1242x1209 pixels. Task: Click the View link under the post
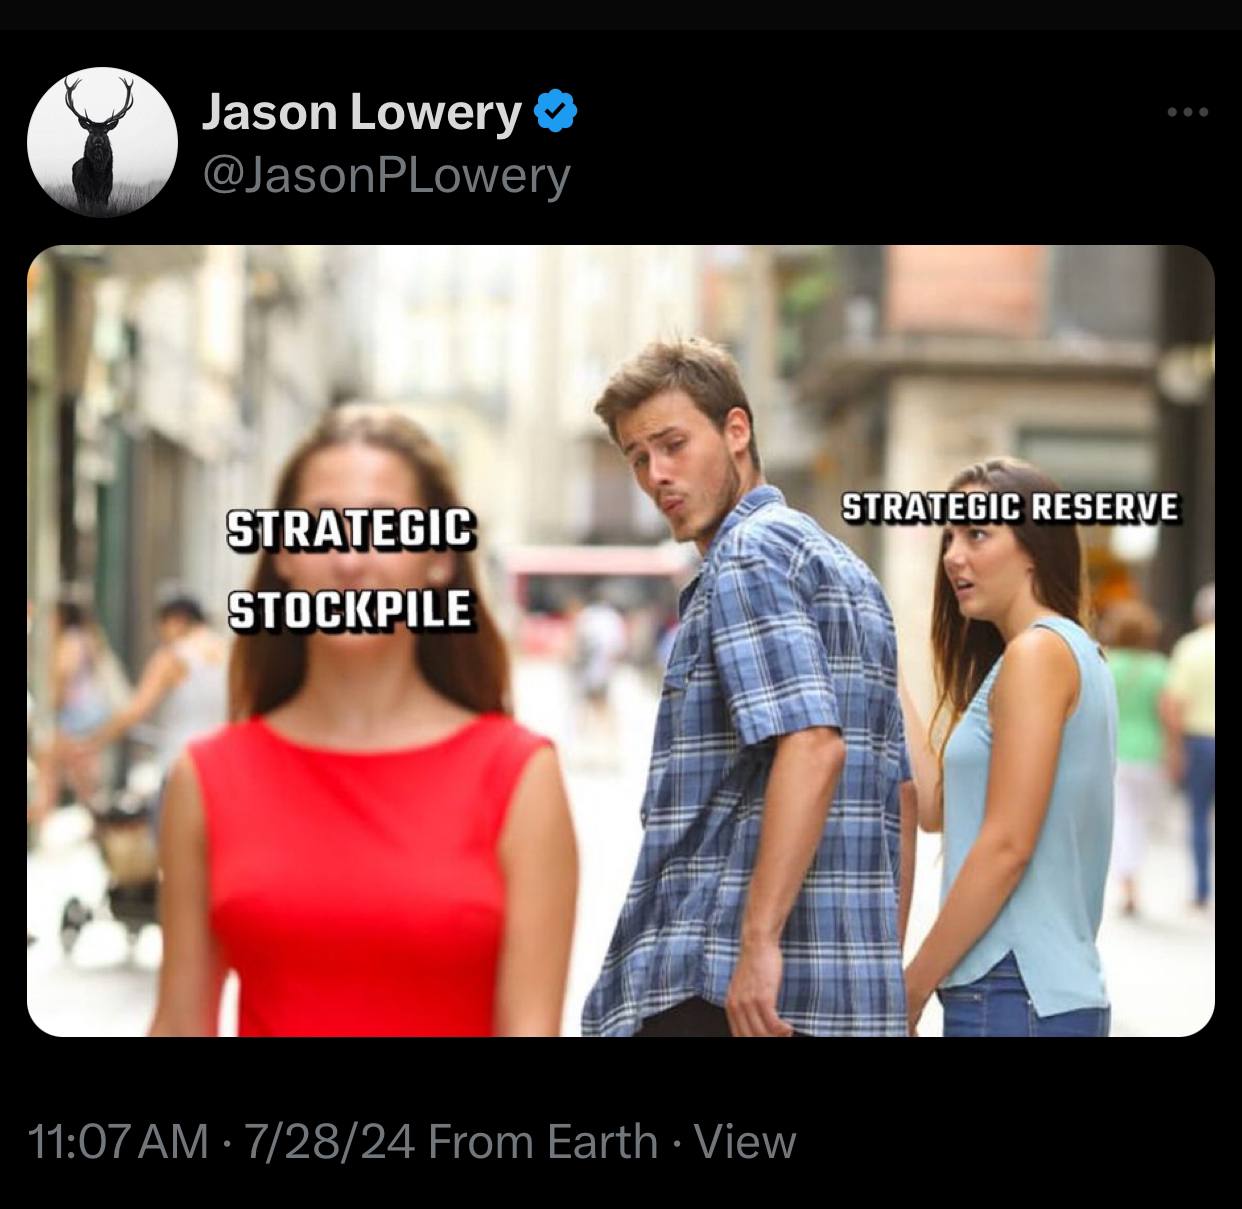[745, 1142]
